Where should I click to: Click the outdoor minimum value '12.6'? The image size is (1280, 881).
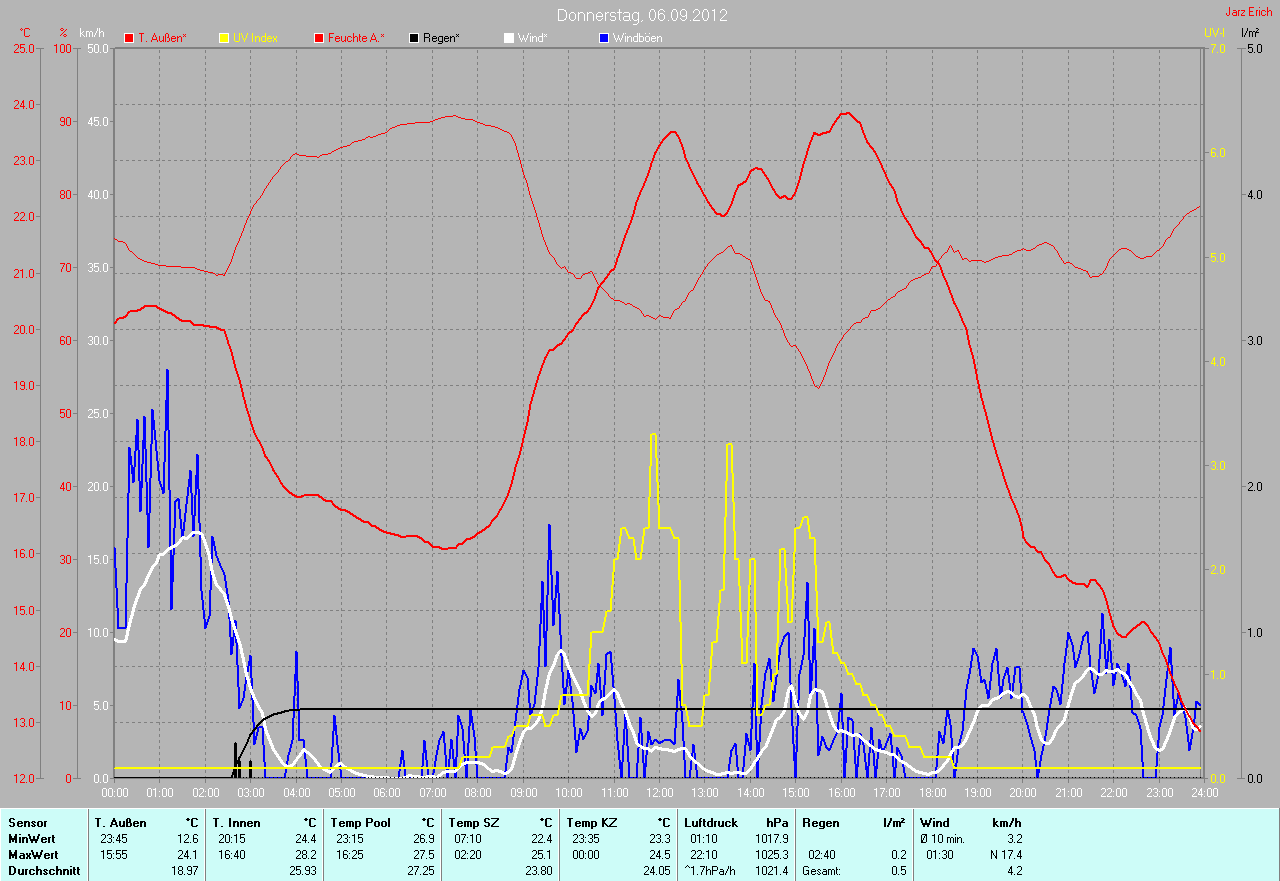pos(188,839)
